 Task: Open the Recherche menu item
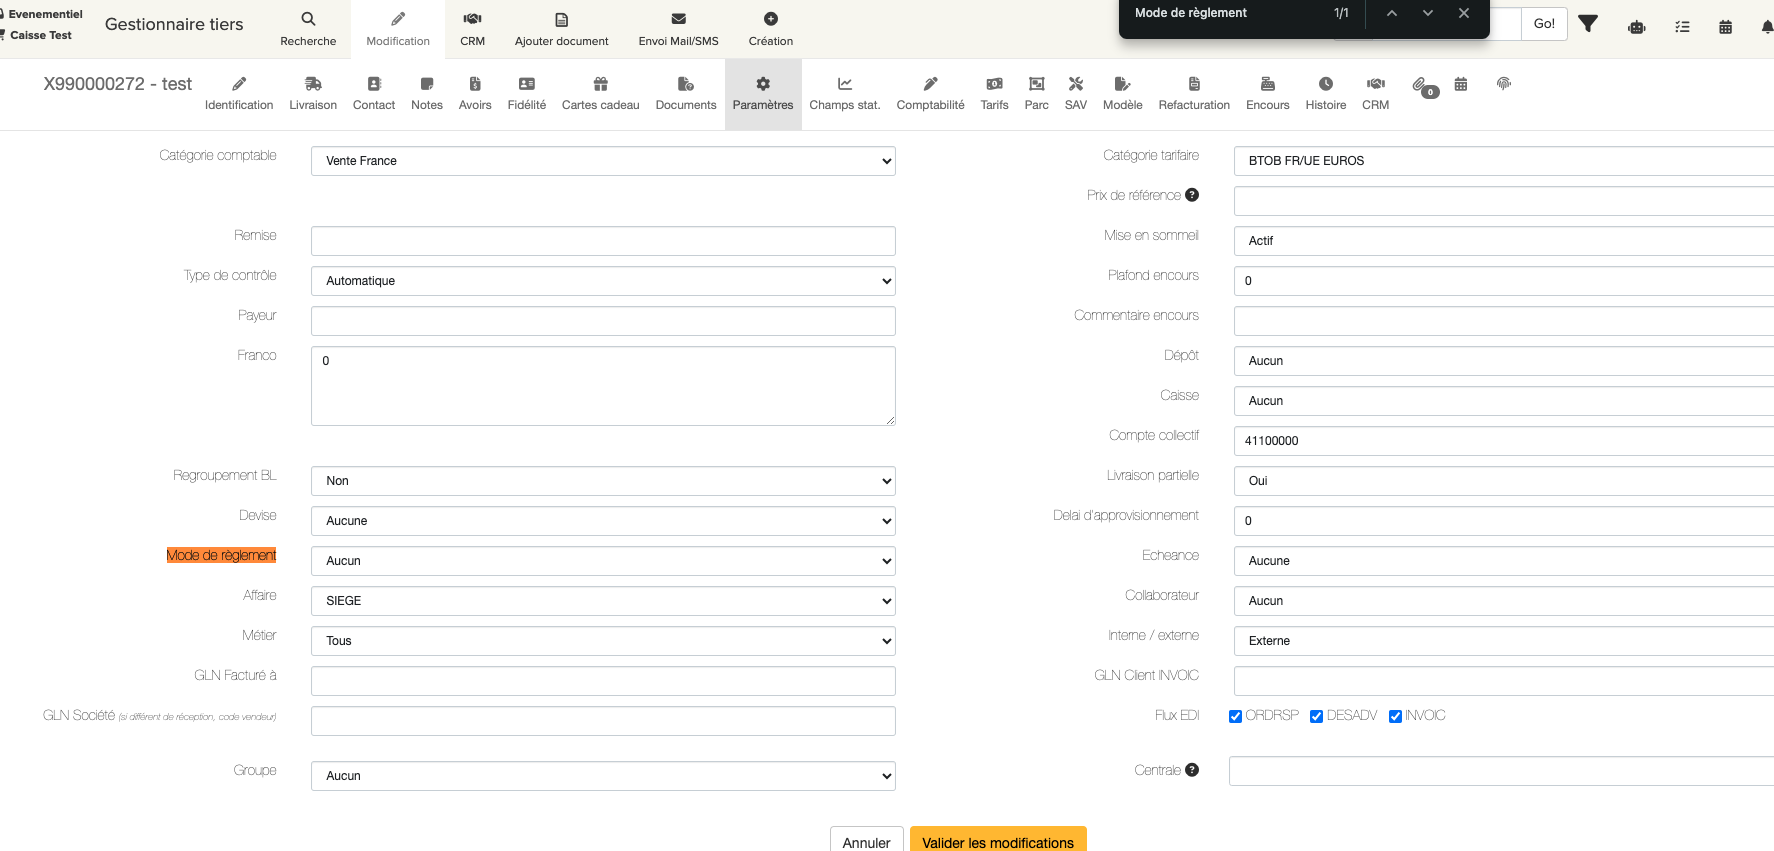point(308,28)
